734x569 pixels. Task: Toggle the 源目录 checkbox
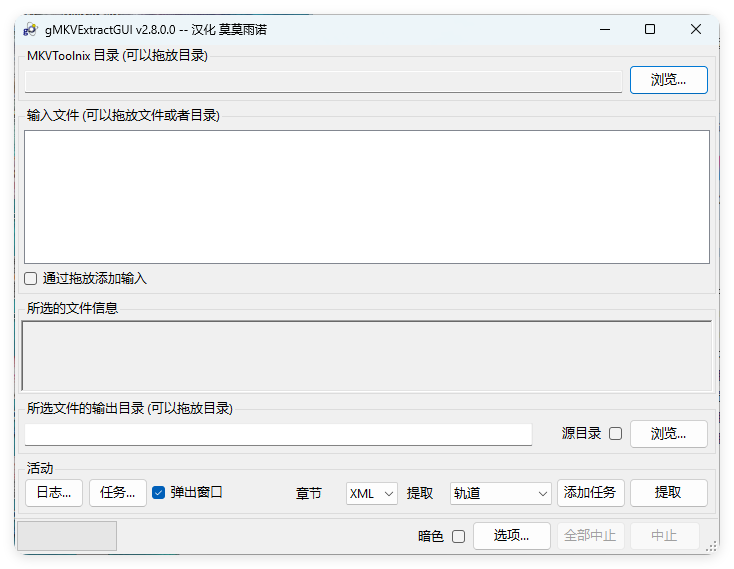click(615, 434)
